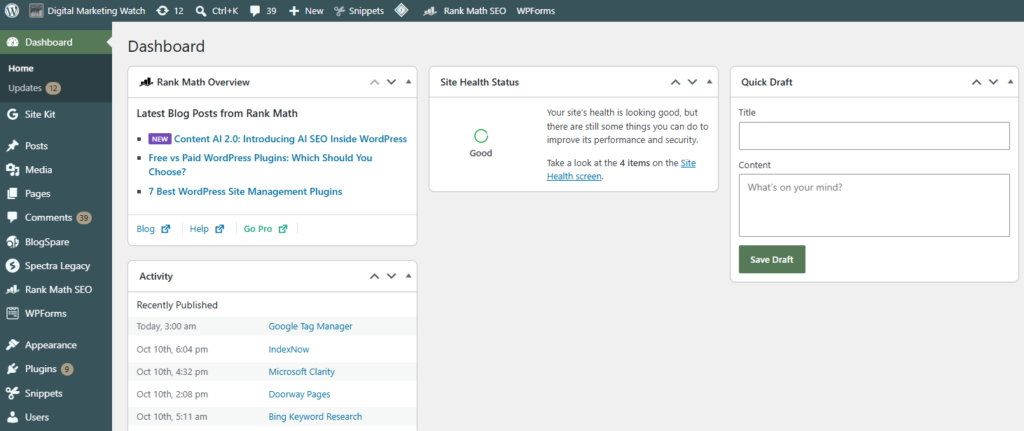Open the Microsoft Clarity post link
The image size is (1024, 431).
coord(302,372)
